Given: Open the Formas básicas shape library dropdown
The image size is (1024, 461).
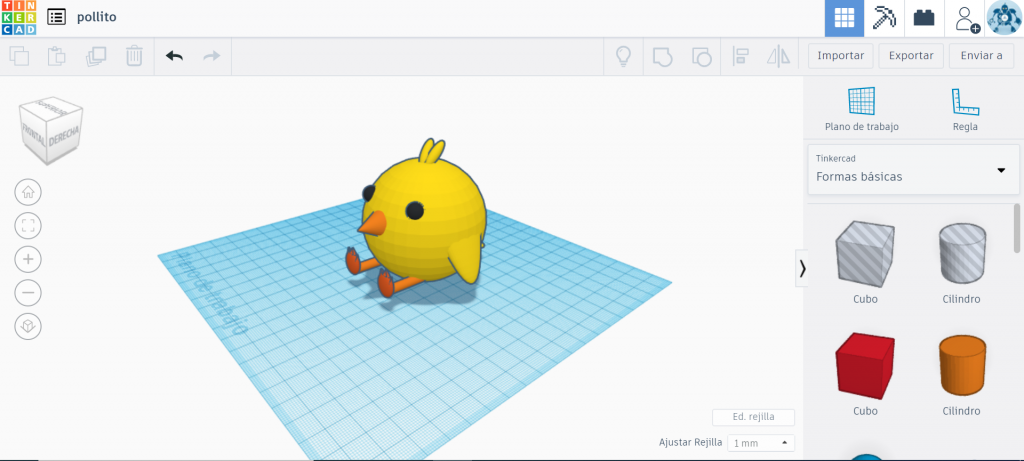Looking at the screenshot, I should coord(914,169).
